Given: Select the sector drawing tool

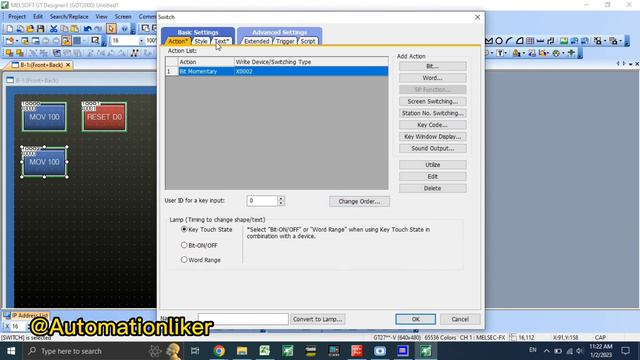Looking at the screenshot, I should (520, 41).
